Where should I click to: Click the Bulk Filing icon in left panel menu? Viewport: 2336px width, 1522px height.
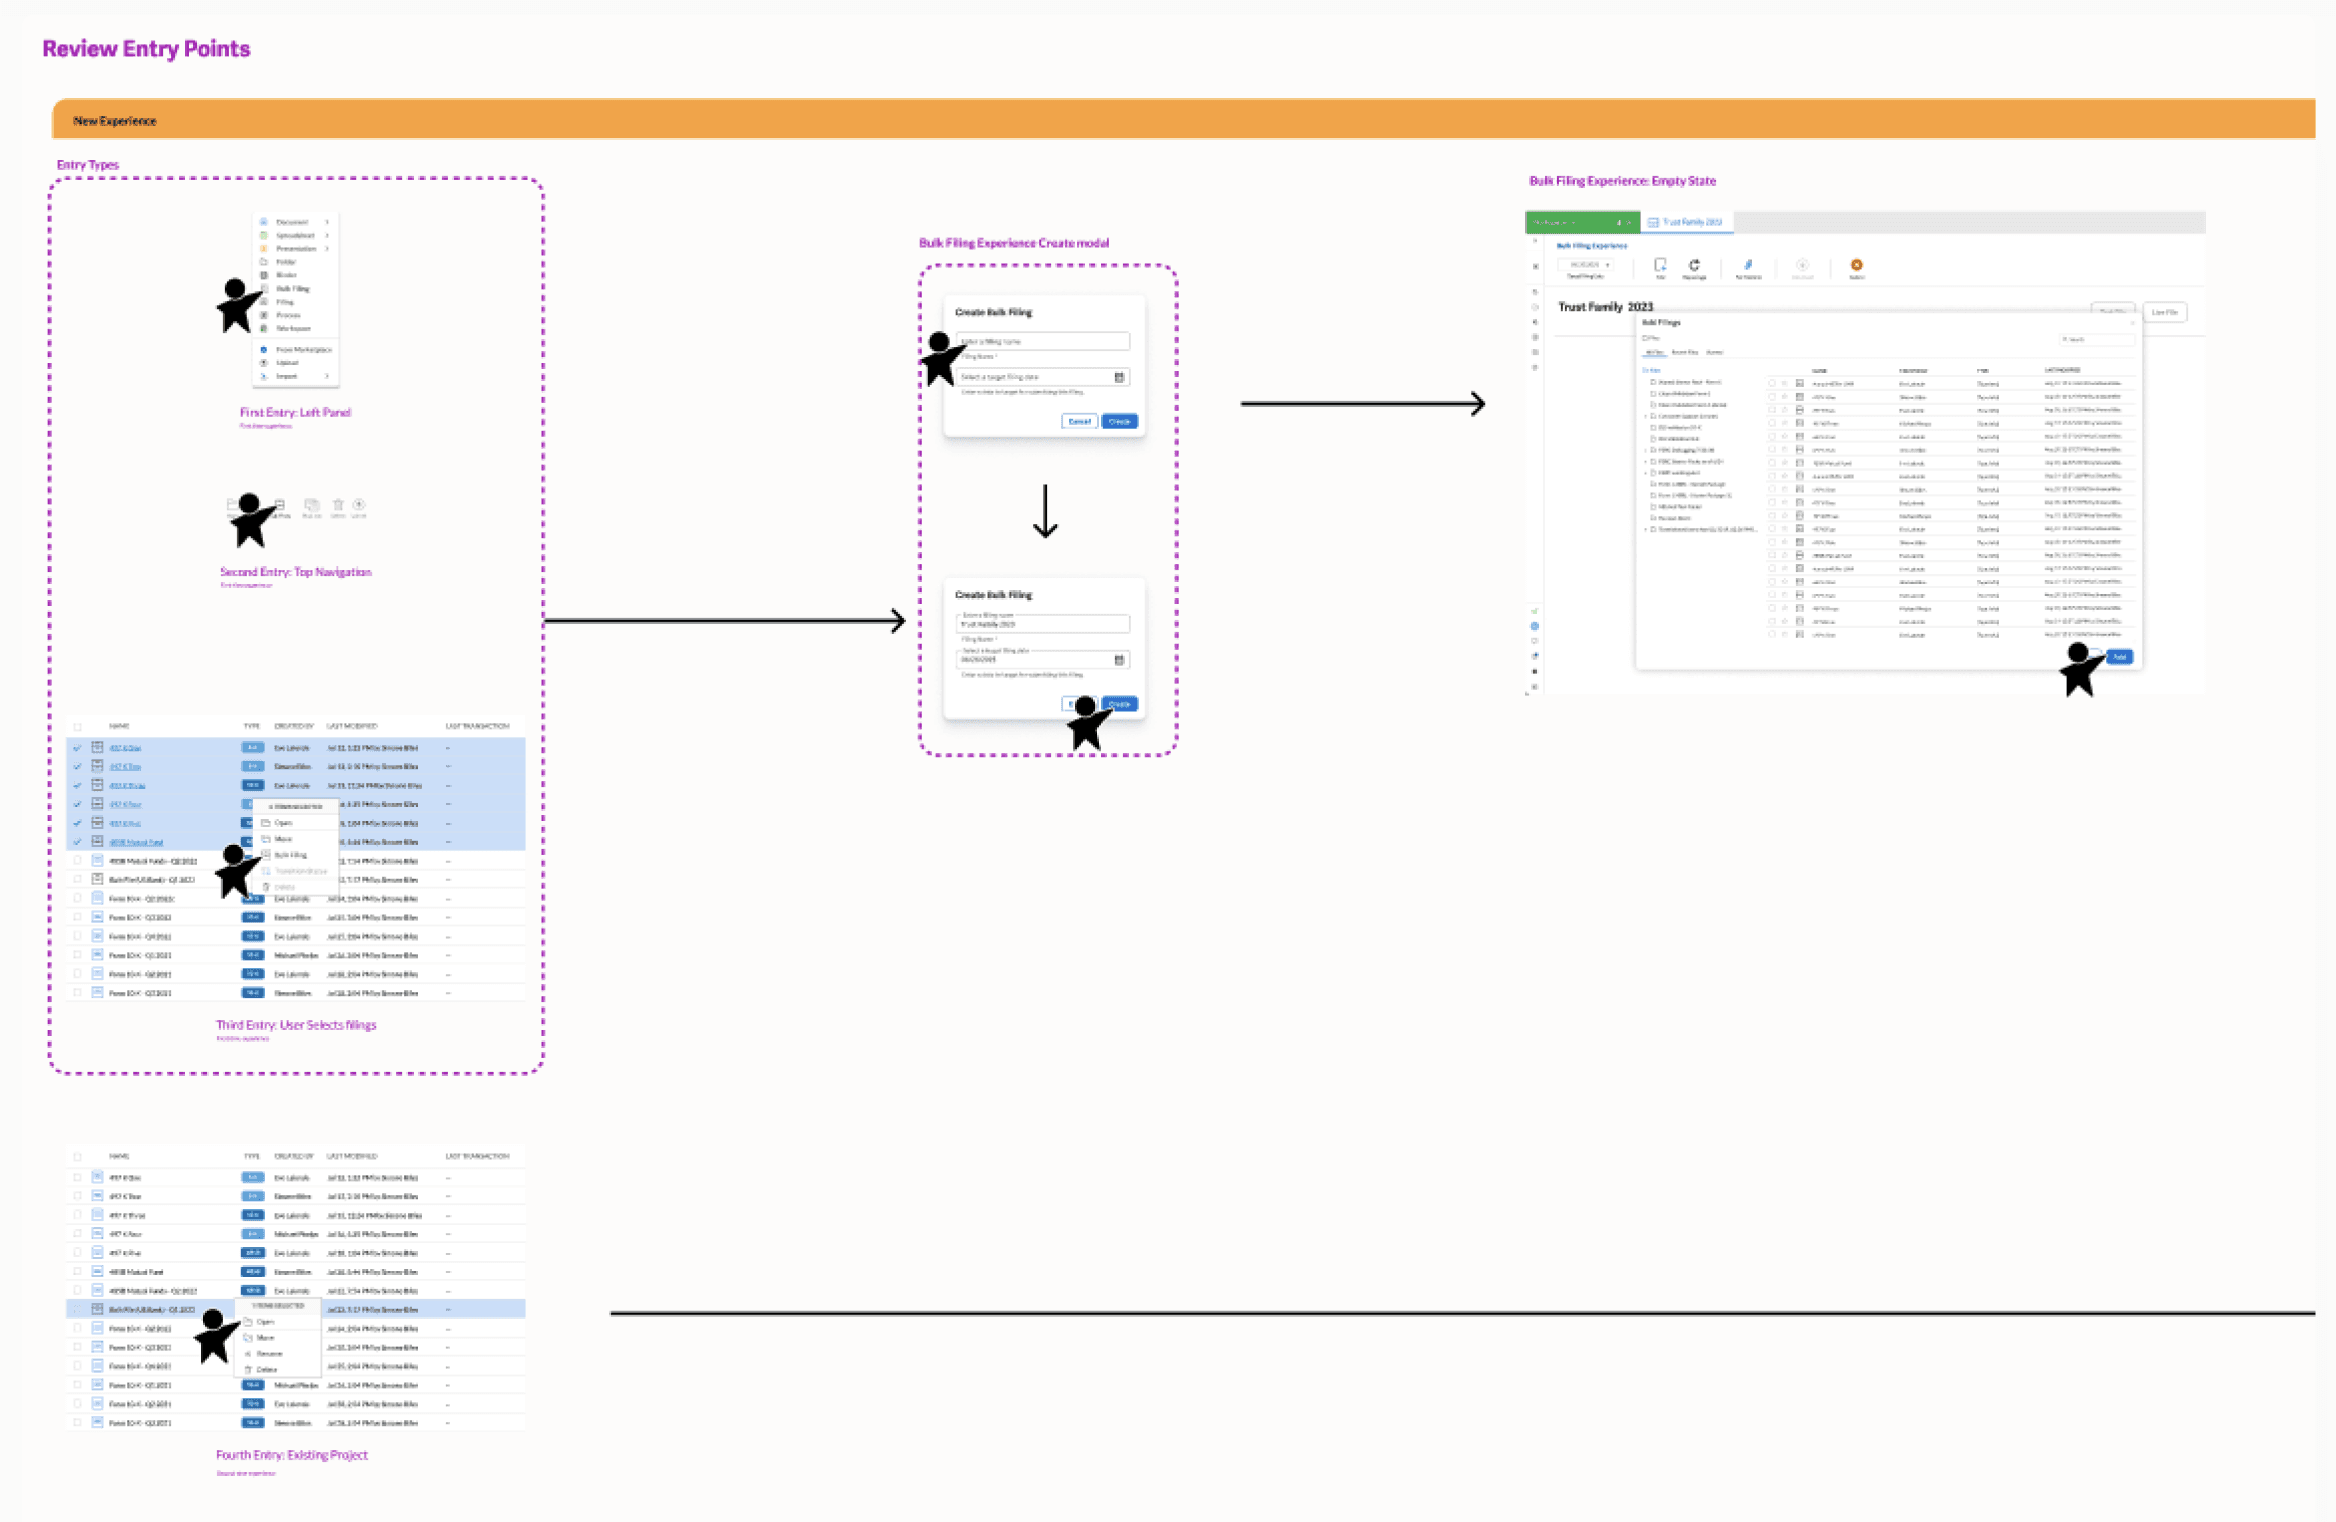[x=264, y=288]
